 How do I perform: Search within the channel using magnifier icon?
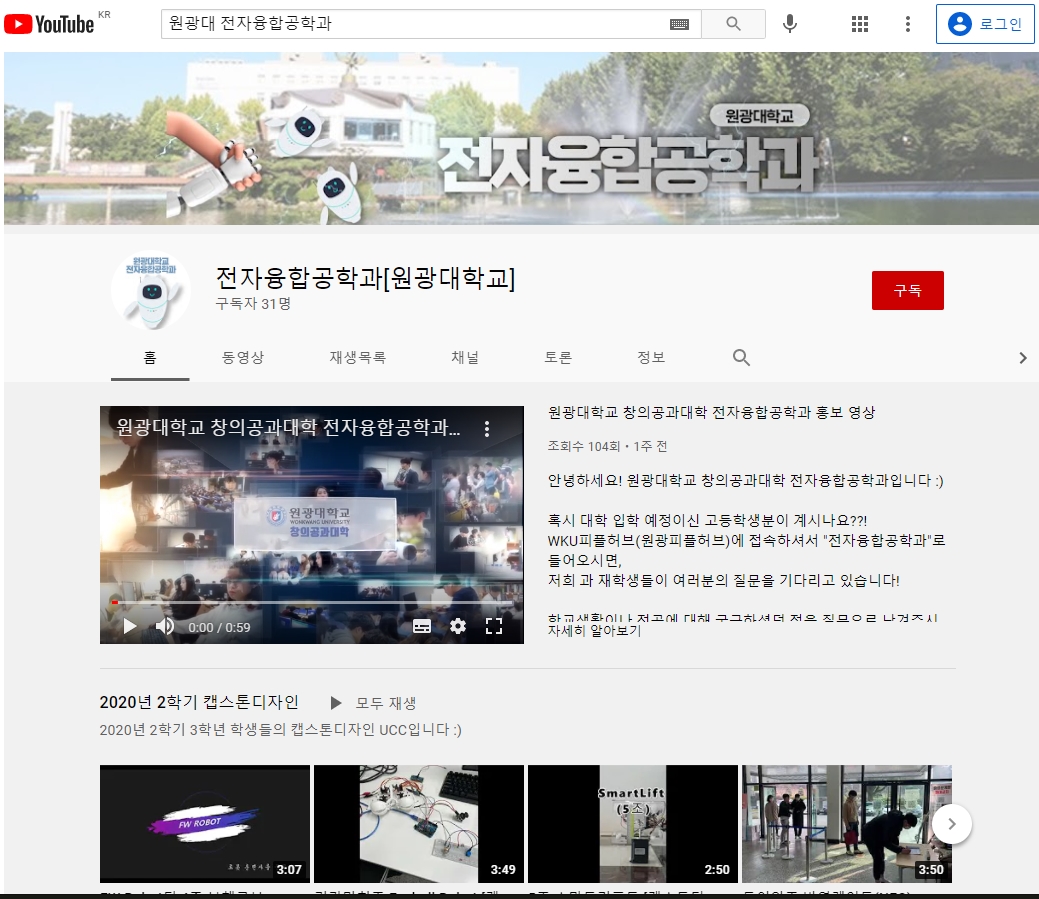click(x=741, y=358)
